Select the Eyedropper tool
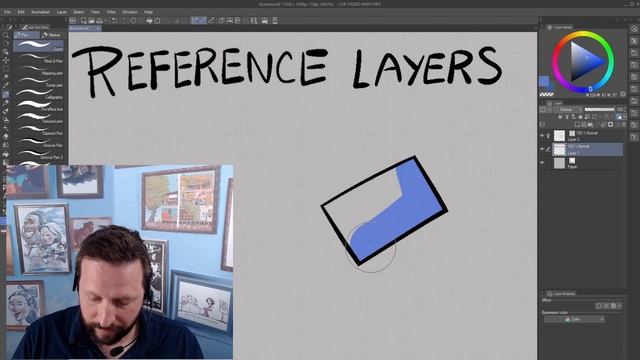 pyautogui.click(x=5, y=86)
